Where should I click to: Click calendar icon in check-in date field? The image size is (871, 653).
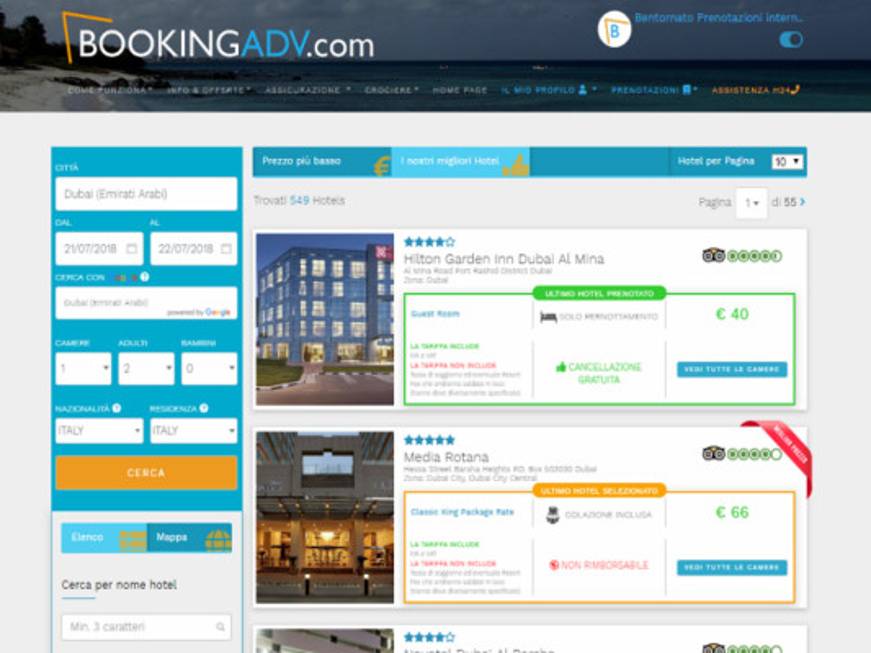click(x=132, y=248)
